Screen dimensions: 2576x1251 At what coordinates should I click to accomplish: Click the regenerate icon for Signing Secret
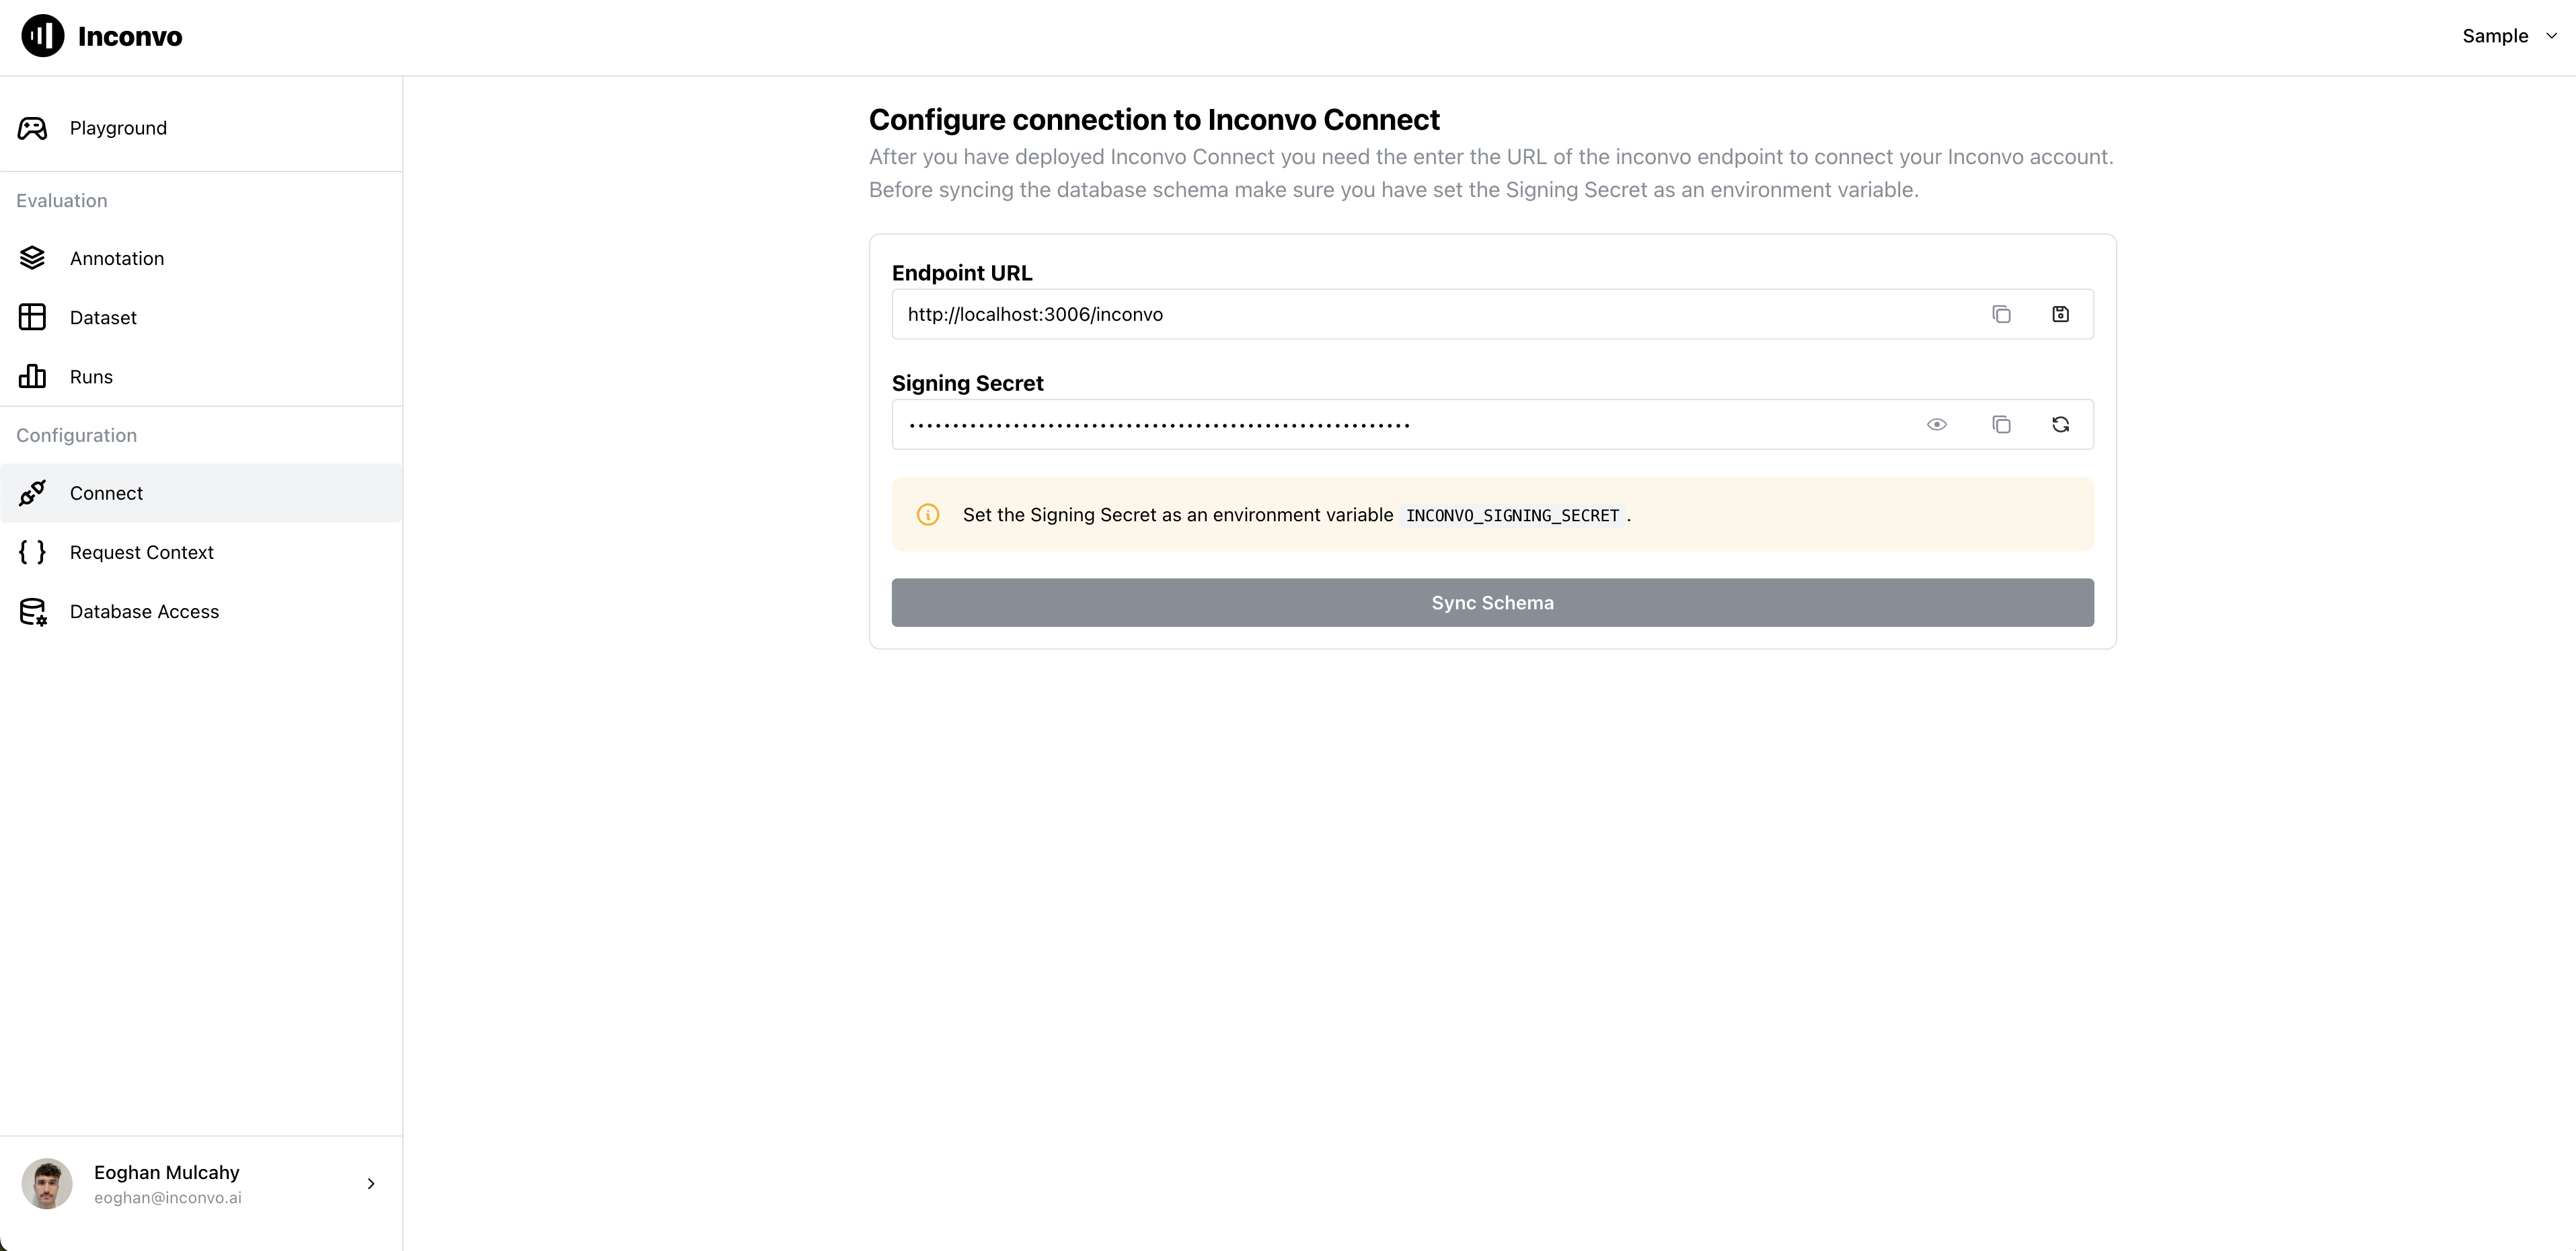pyautogui.click(x=2060, y=424)
